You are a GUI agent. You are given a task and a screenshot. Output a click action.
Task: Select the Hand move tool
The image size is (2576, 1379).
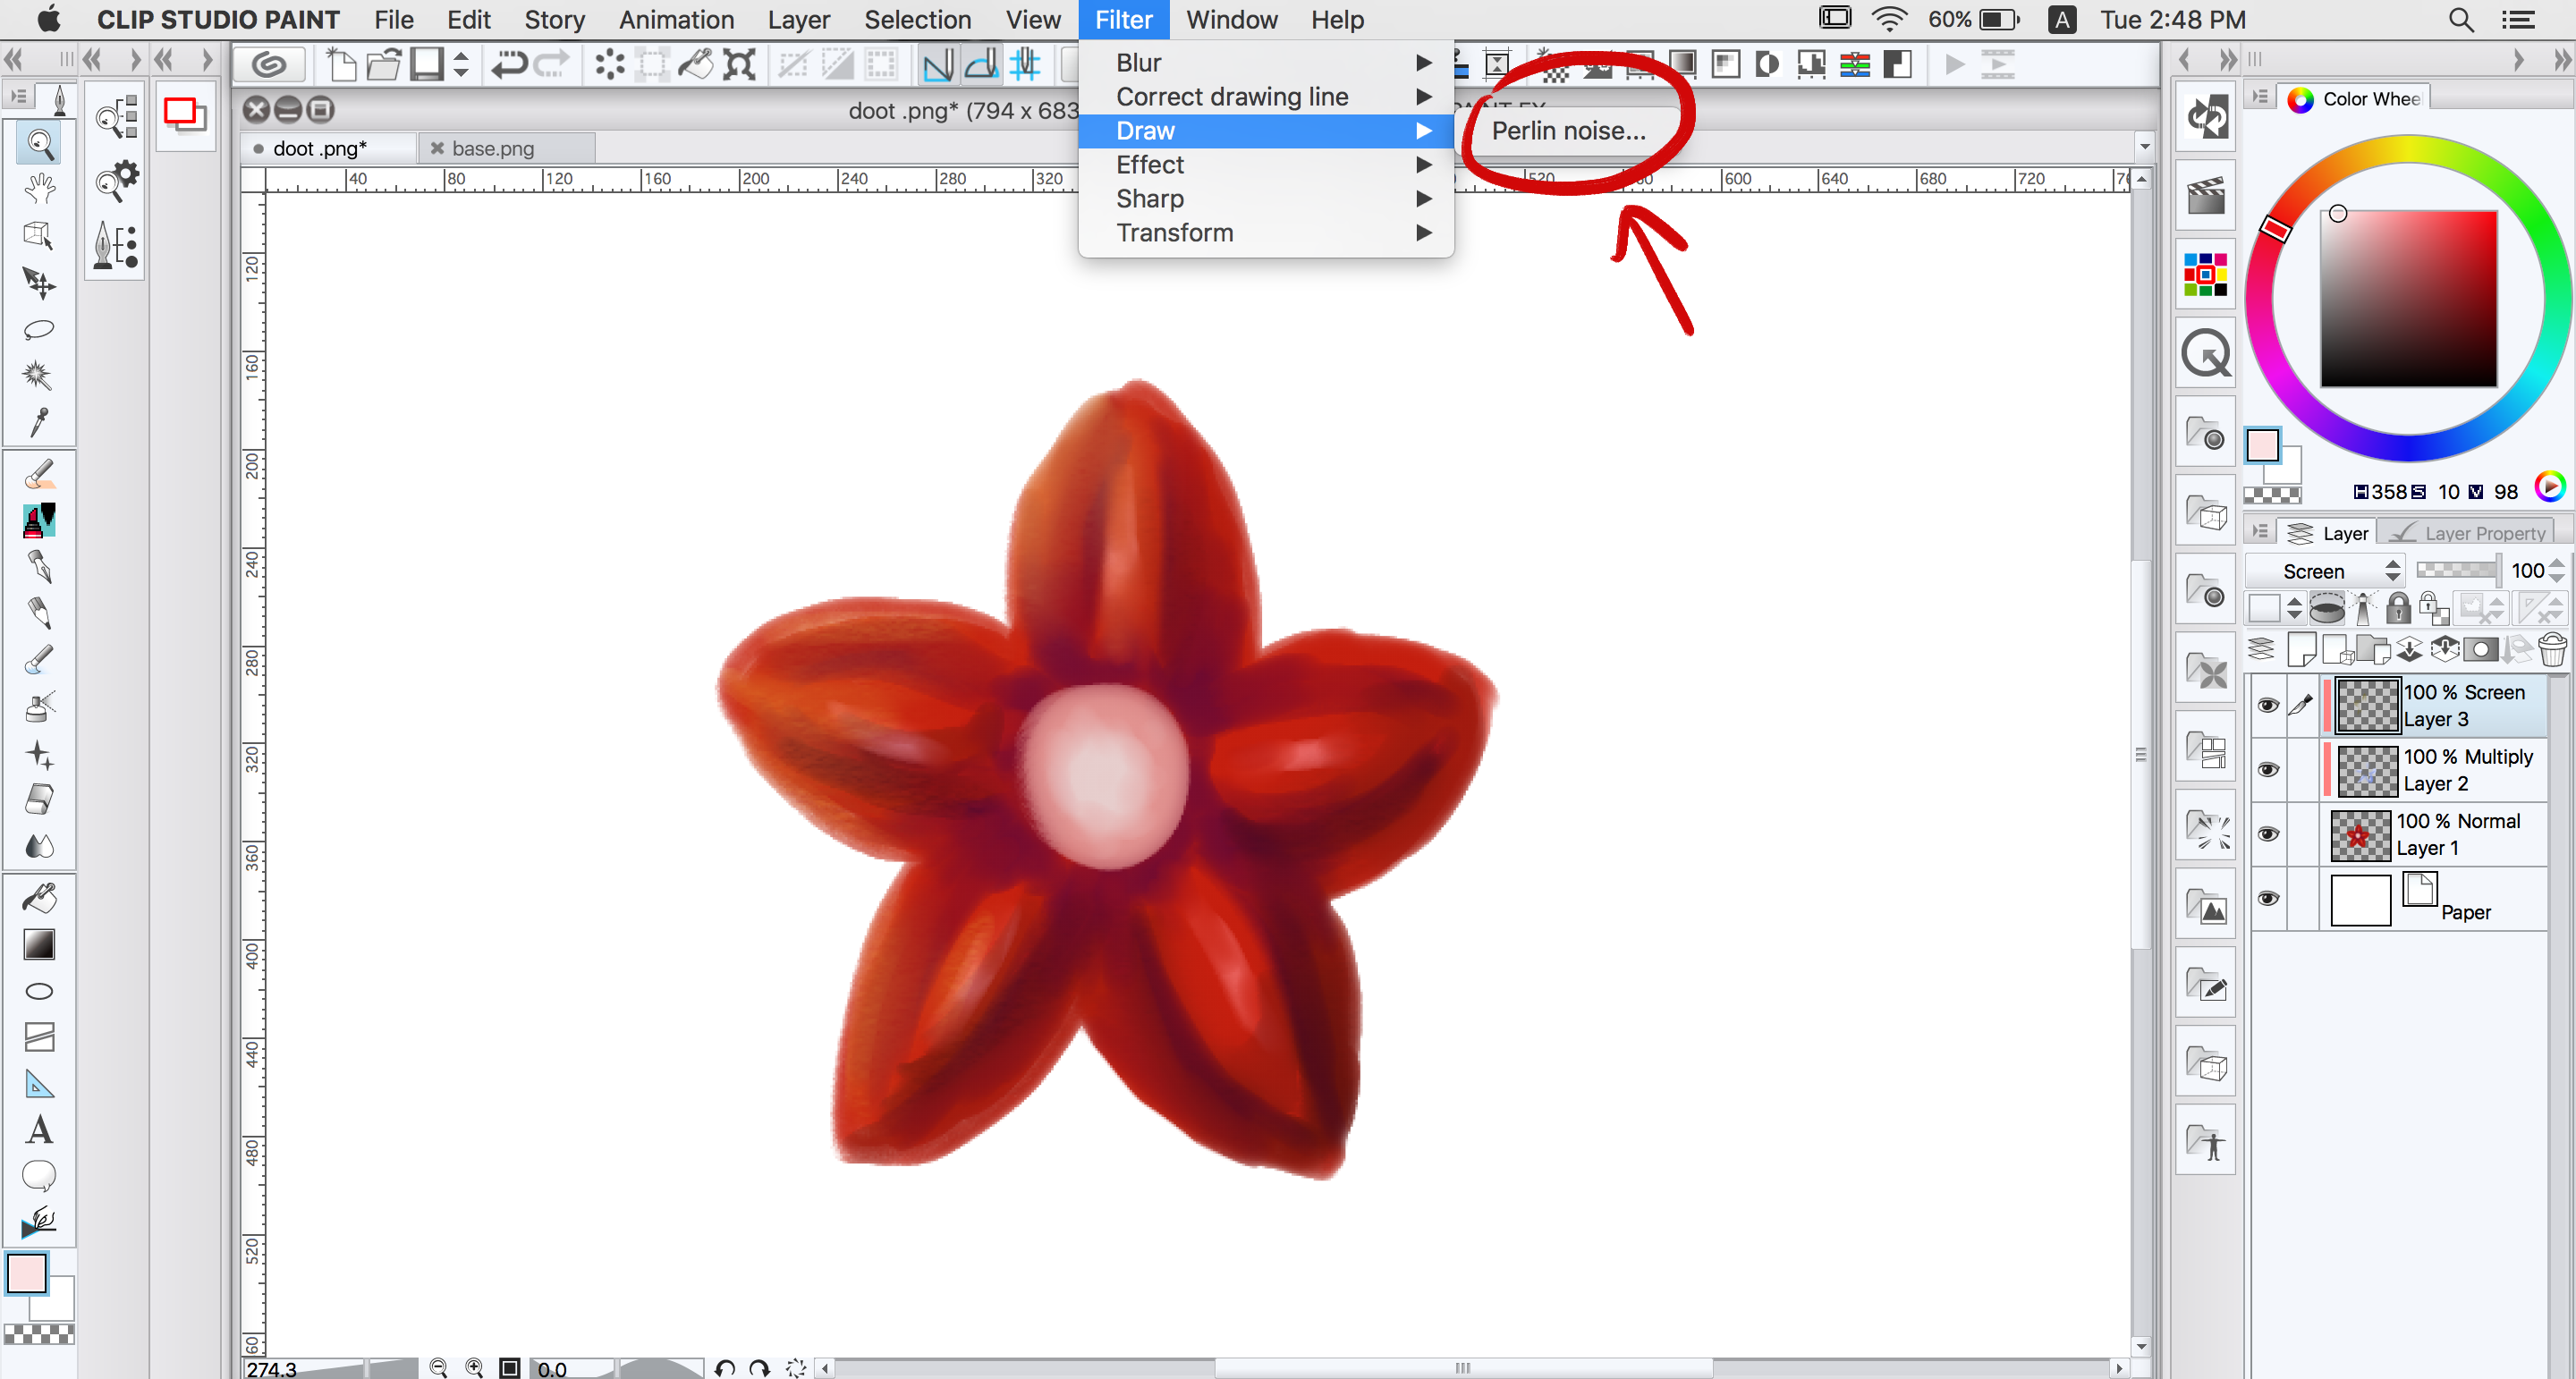coord(39,188)
